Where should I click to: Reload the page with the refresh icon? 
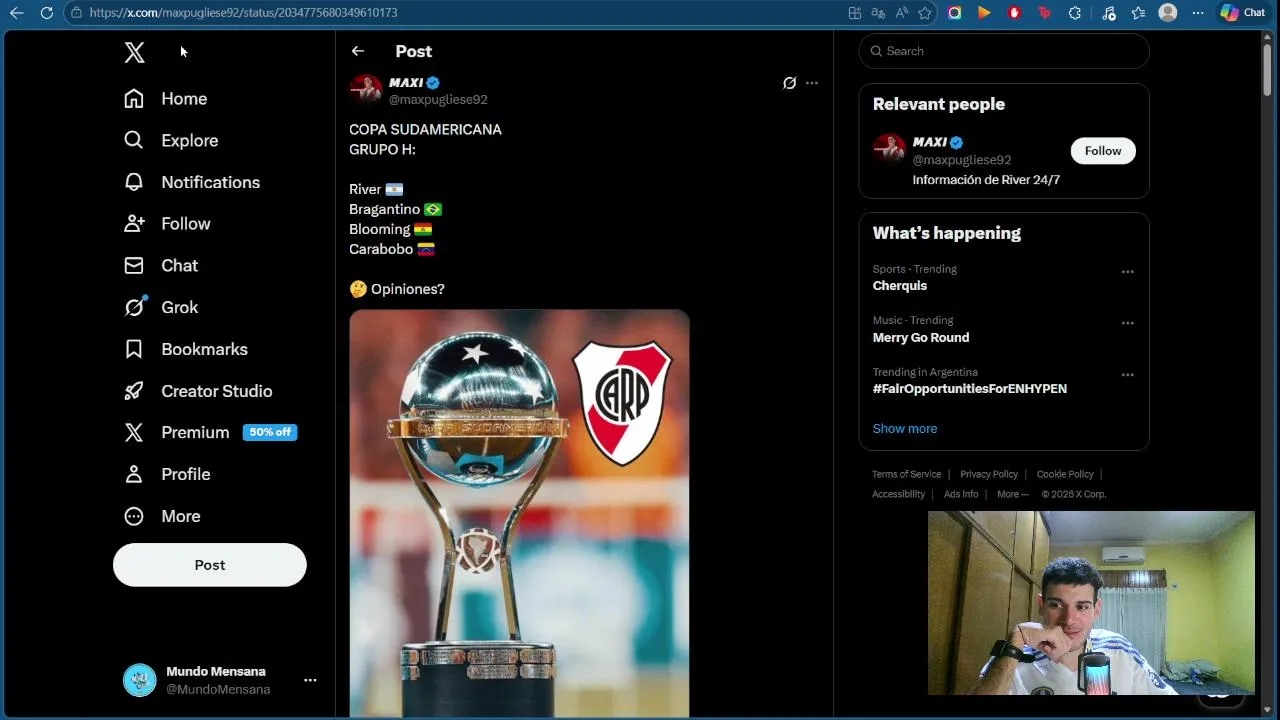click(x=46, y=13)
